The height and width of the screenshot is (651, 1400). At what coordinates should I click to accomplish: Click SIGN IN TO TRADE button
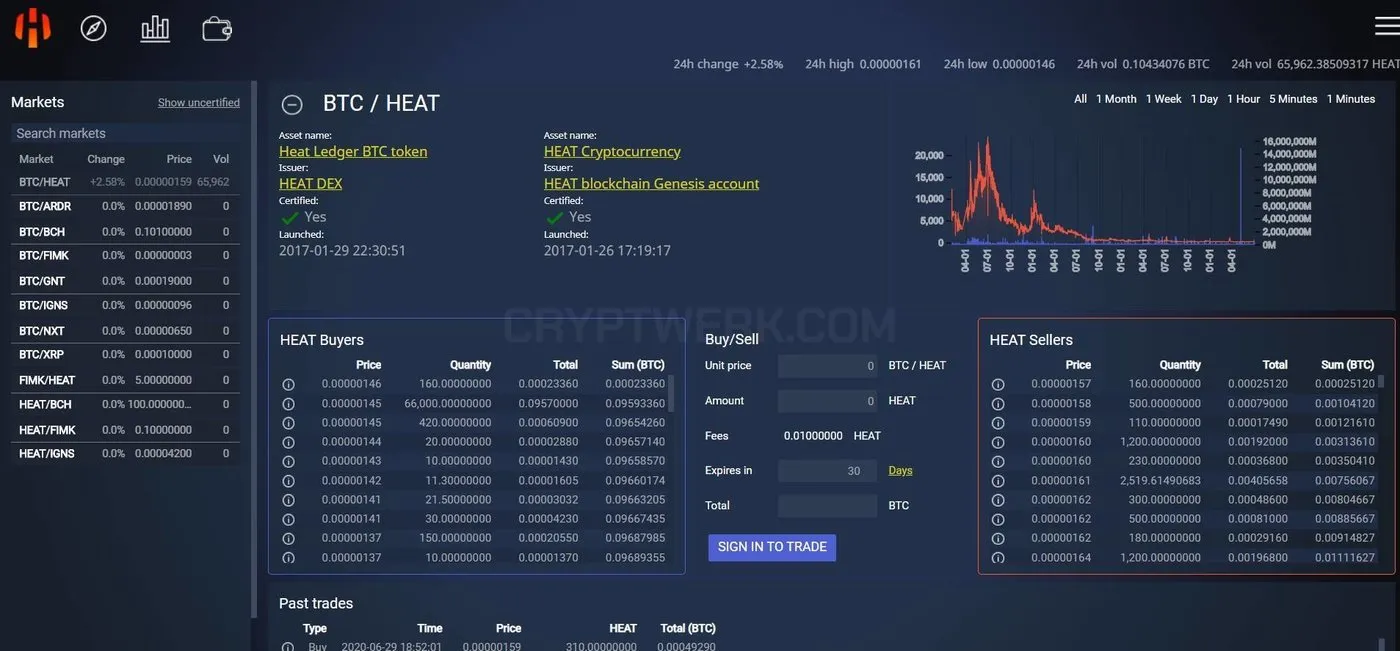click(772, 547)
